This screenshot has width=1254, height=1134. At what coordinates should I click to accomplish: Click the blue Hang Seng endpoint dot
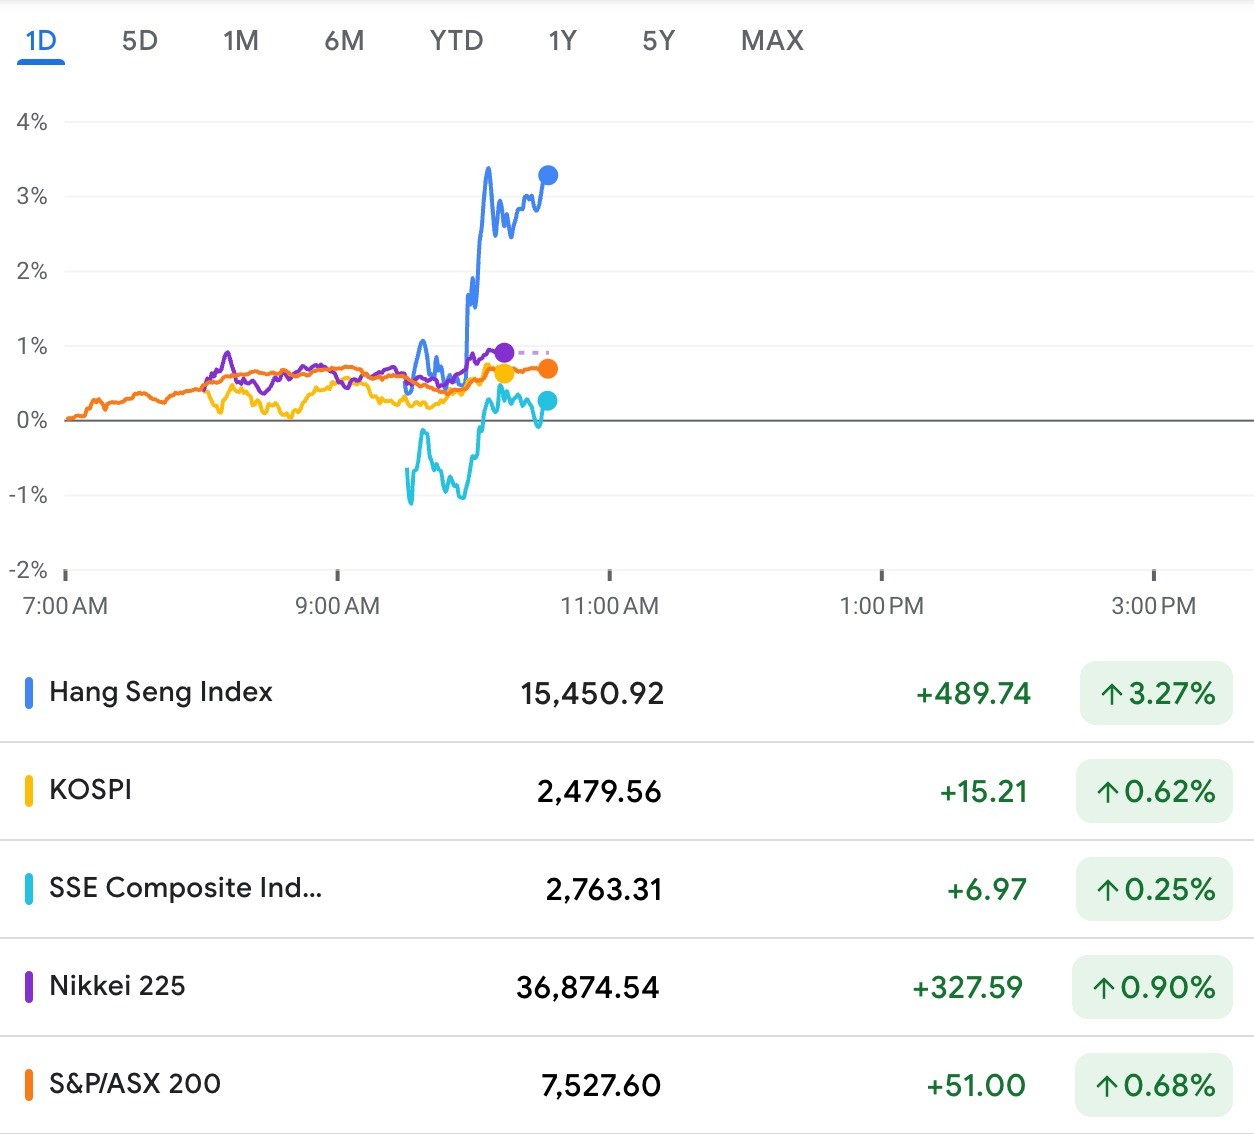pos(548,176)
